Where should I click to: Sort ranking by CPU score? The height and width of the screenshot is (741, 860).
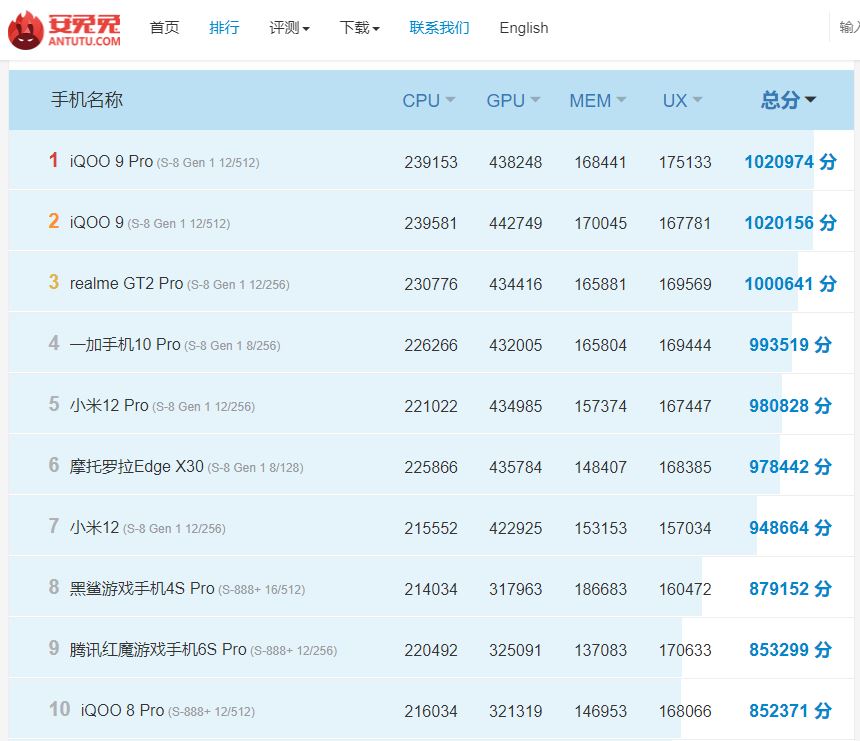pyautogui.click(x=429, y=100)
